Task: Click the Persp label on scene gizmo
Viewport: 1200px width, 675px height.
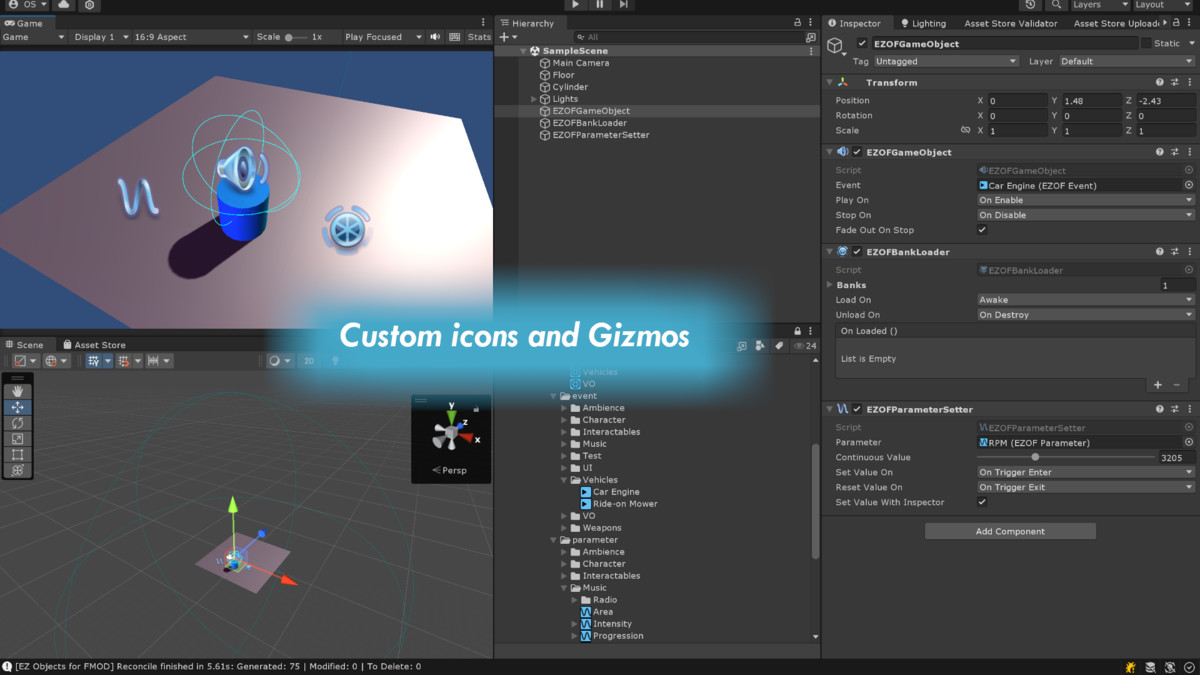Action: (x=454, y=470)
